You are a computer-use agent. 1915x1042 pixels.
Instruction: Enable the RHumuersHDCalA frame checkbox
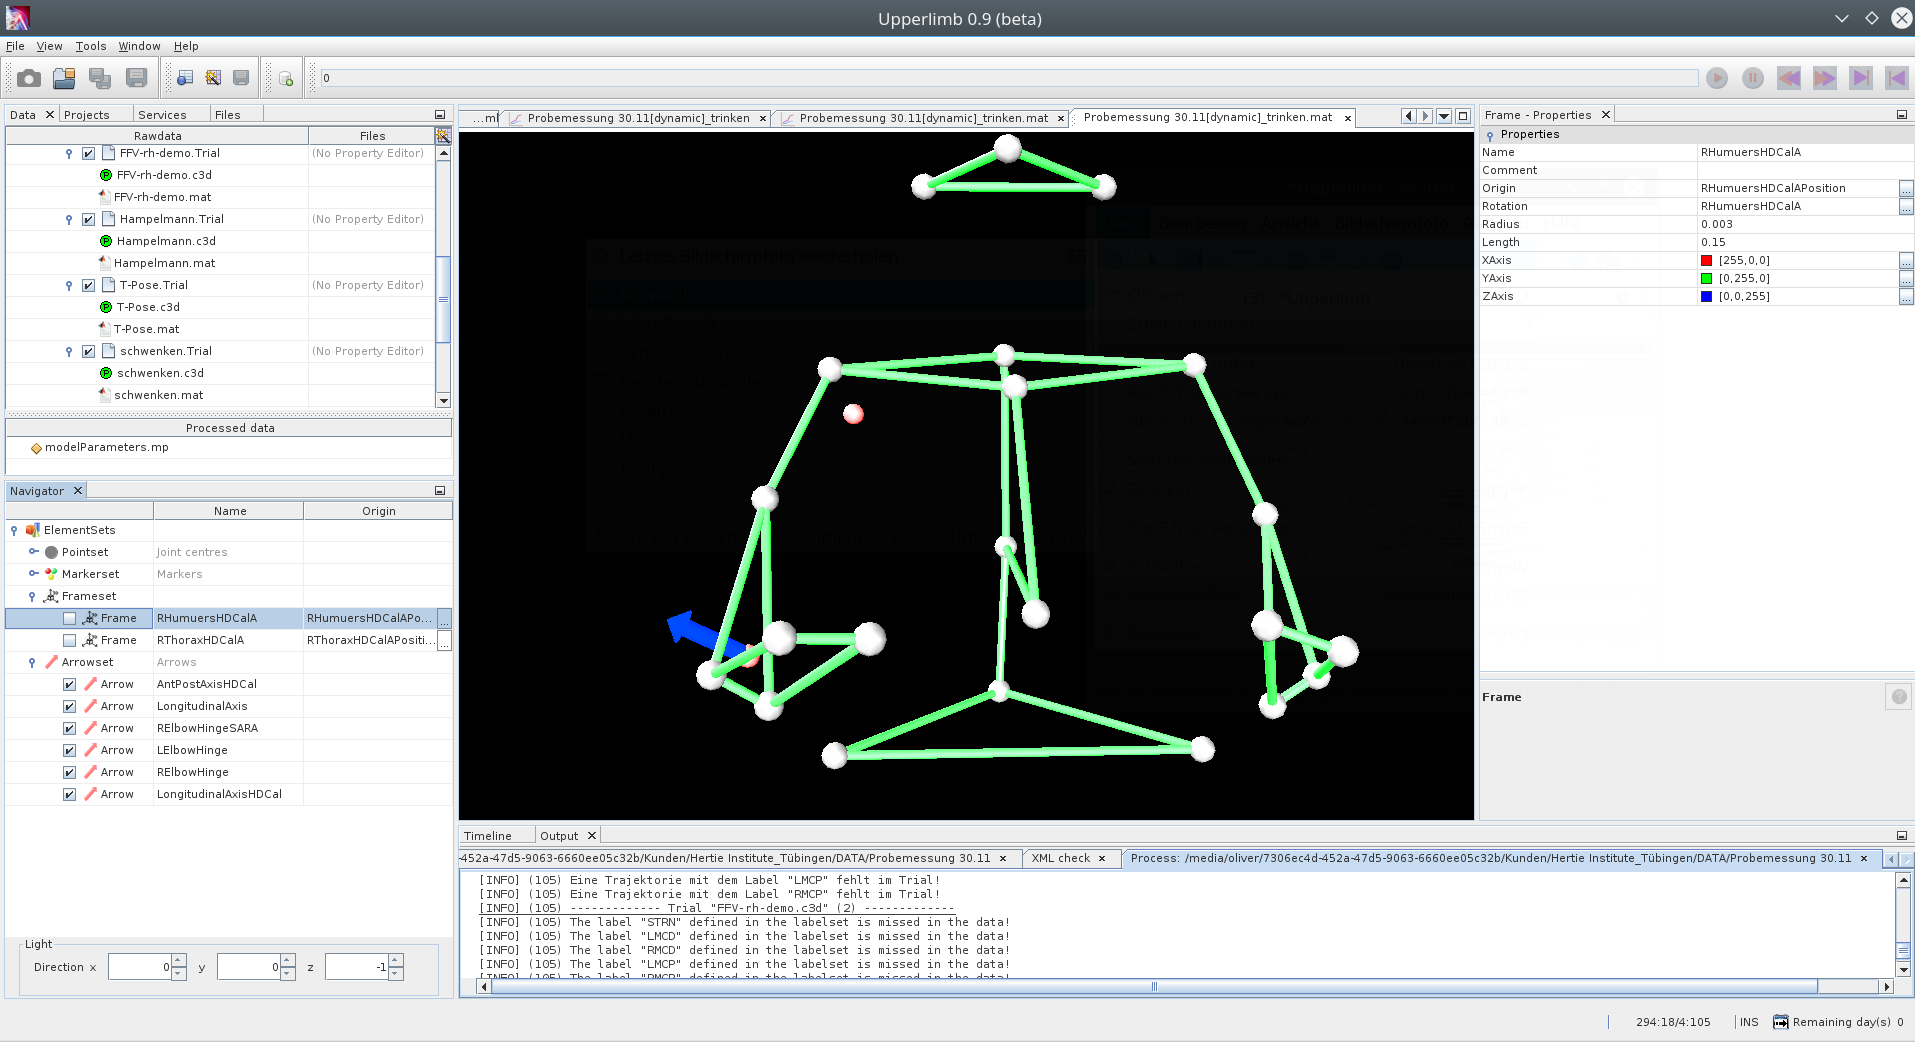[70, 618]
